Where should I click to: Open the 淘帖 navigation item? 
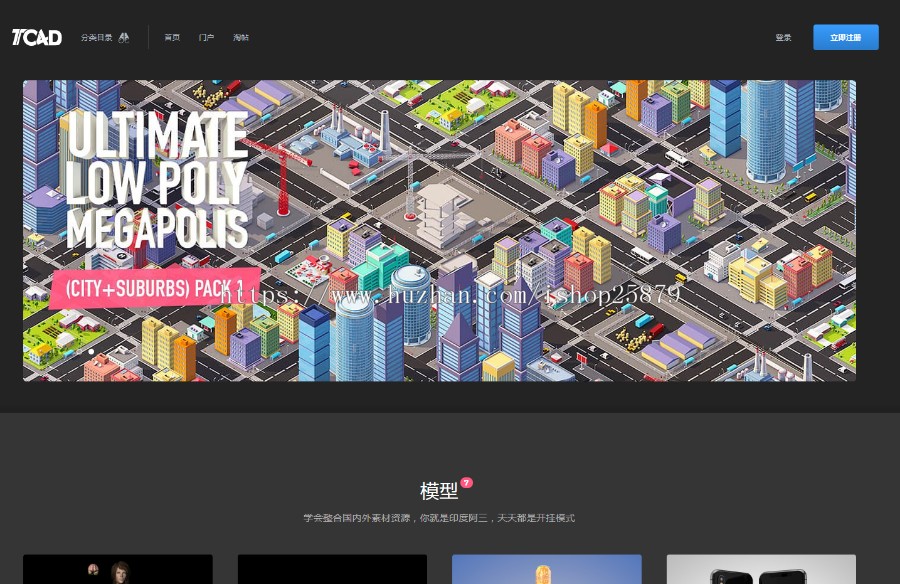point(241,37)
